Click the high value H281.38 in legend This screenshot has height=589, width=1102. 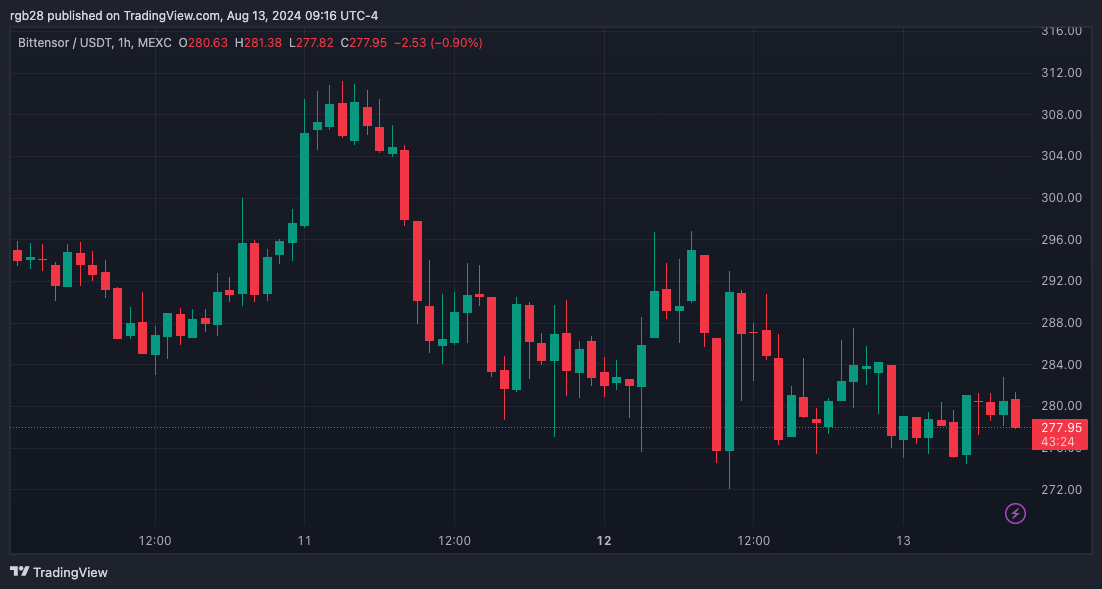258,43
